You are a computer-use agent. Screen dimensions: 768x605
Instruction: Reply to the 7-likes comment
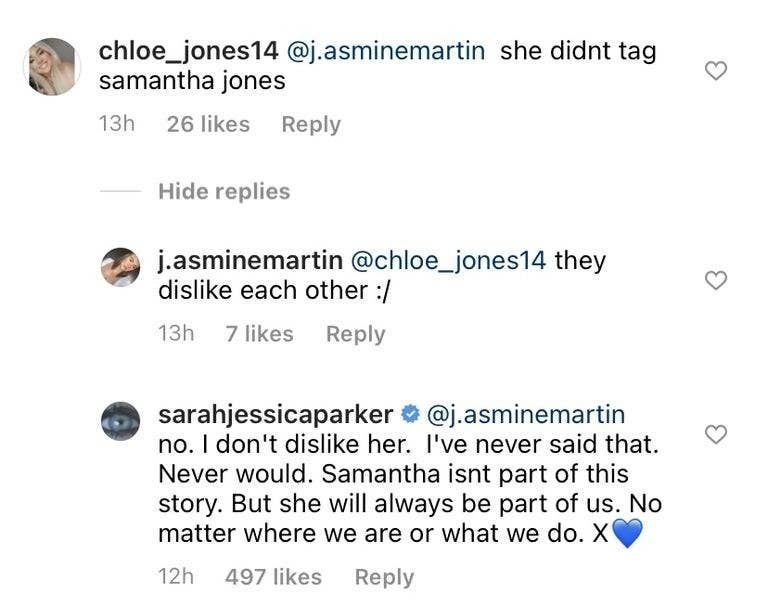pyautogui.click(x=355, y=334)
